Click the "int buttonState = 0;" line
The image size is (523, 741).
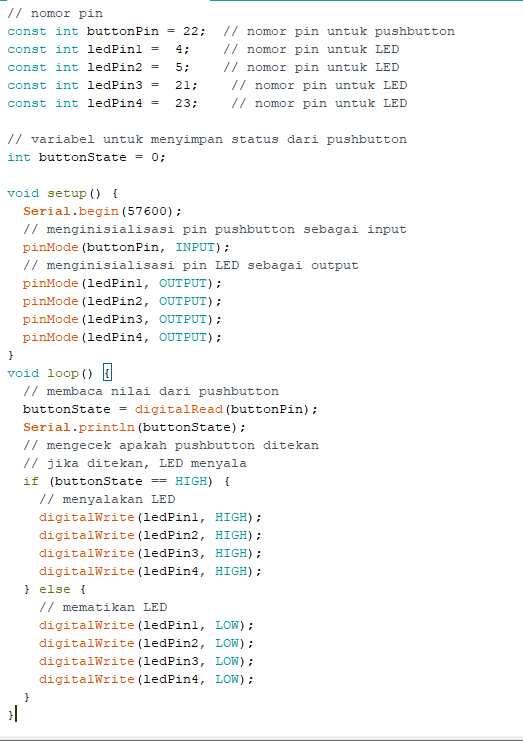86,157
